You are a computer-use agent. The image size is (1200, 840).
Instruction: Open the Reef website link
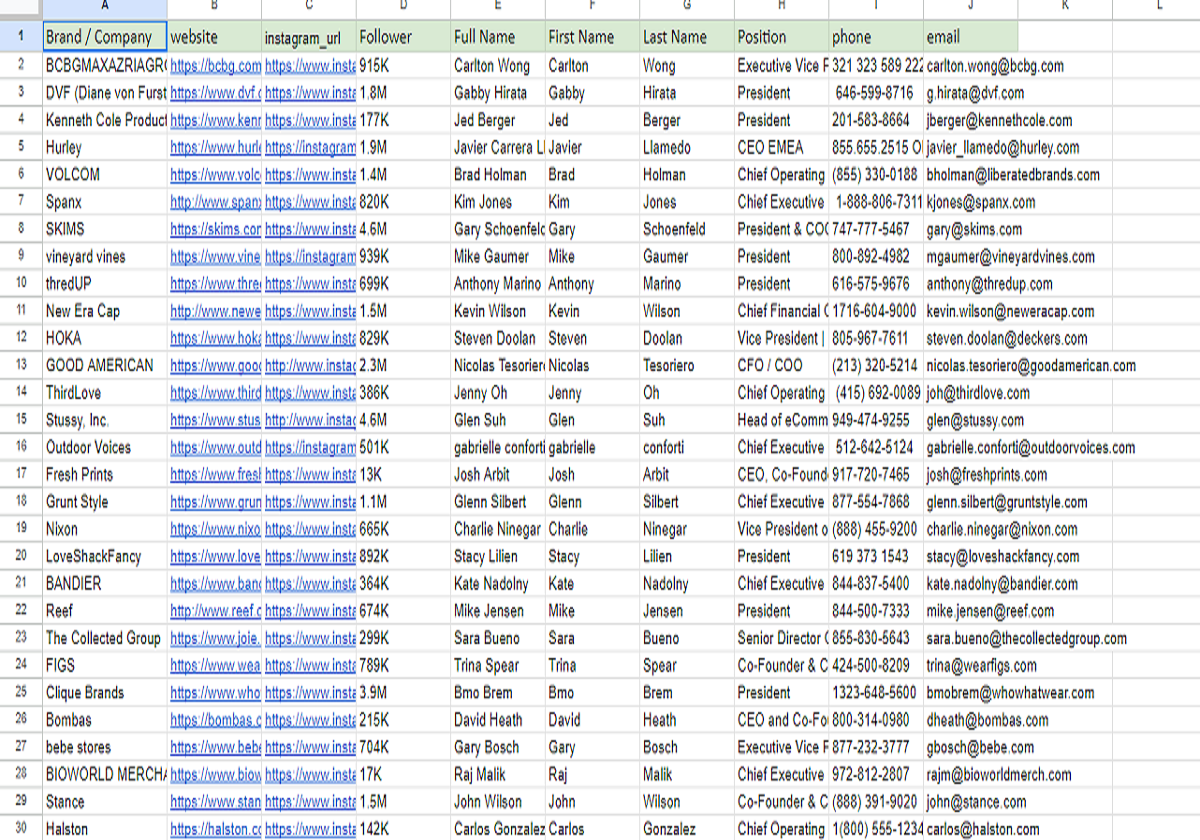pyautogui.click(x=216, y=610)
